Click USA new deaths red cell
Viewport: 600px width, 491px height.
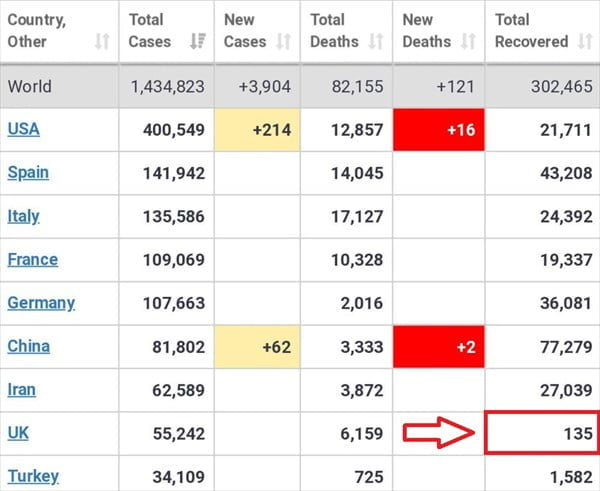click(438, 129)
